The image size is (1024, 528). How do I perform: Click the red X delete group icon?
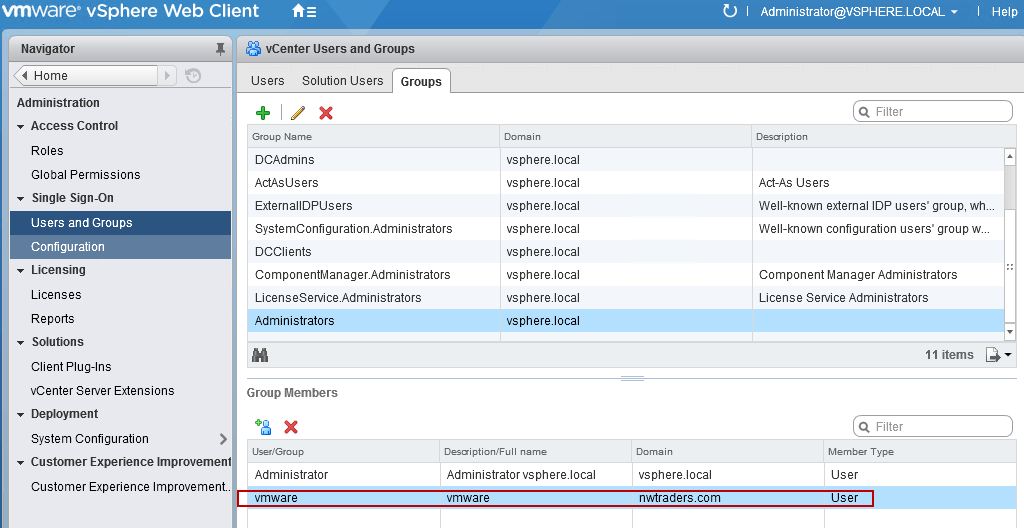[x=325, y=113]
